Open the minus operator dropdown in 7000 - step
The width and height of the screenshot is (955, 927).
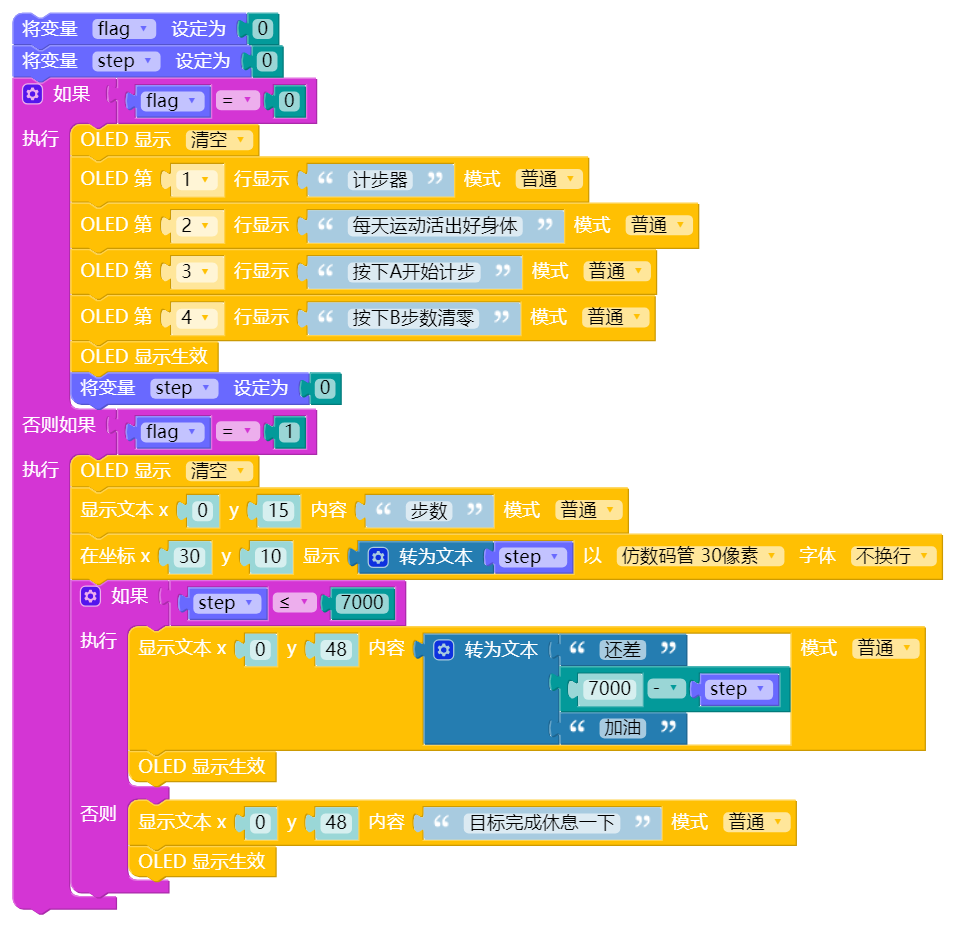coord(666,689)
